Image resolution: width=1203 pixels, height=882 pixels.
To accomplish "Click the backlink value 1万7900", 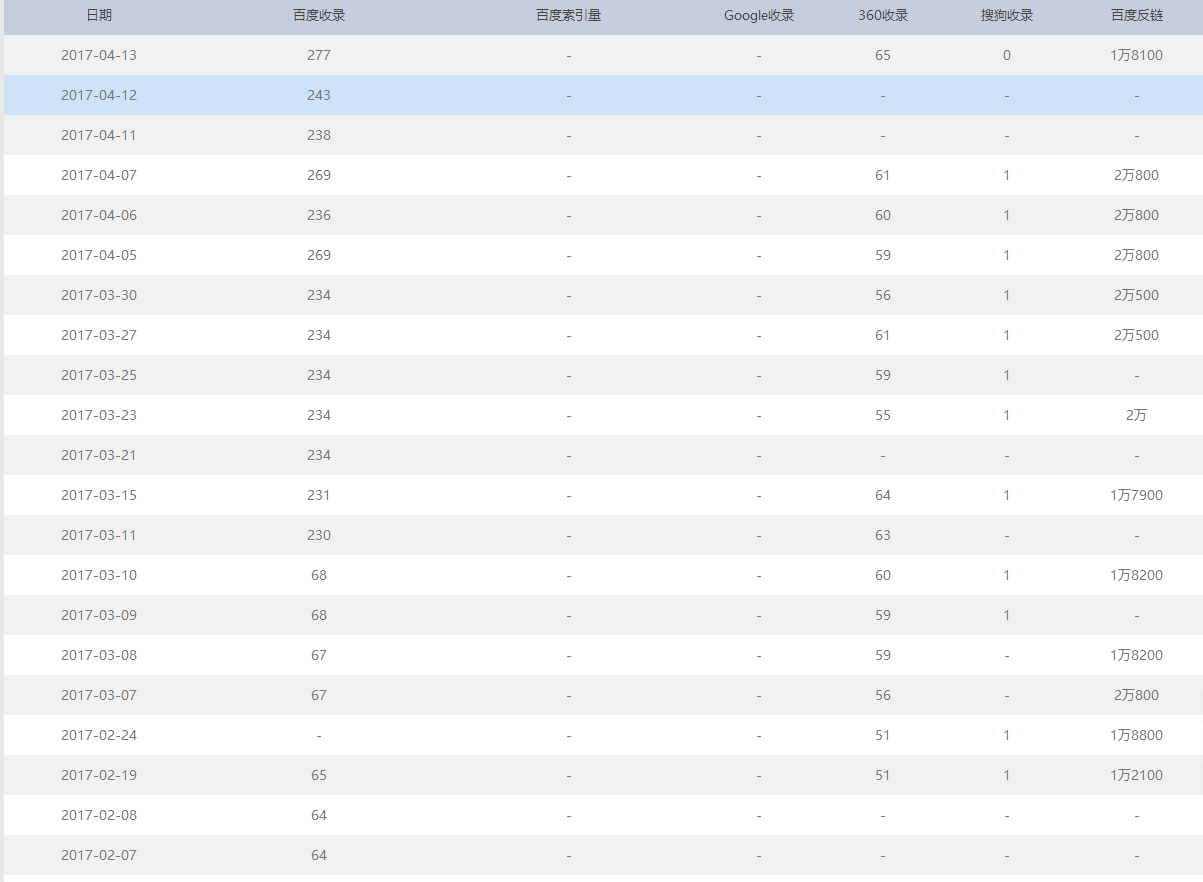I will tap(1137, 495).
